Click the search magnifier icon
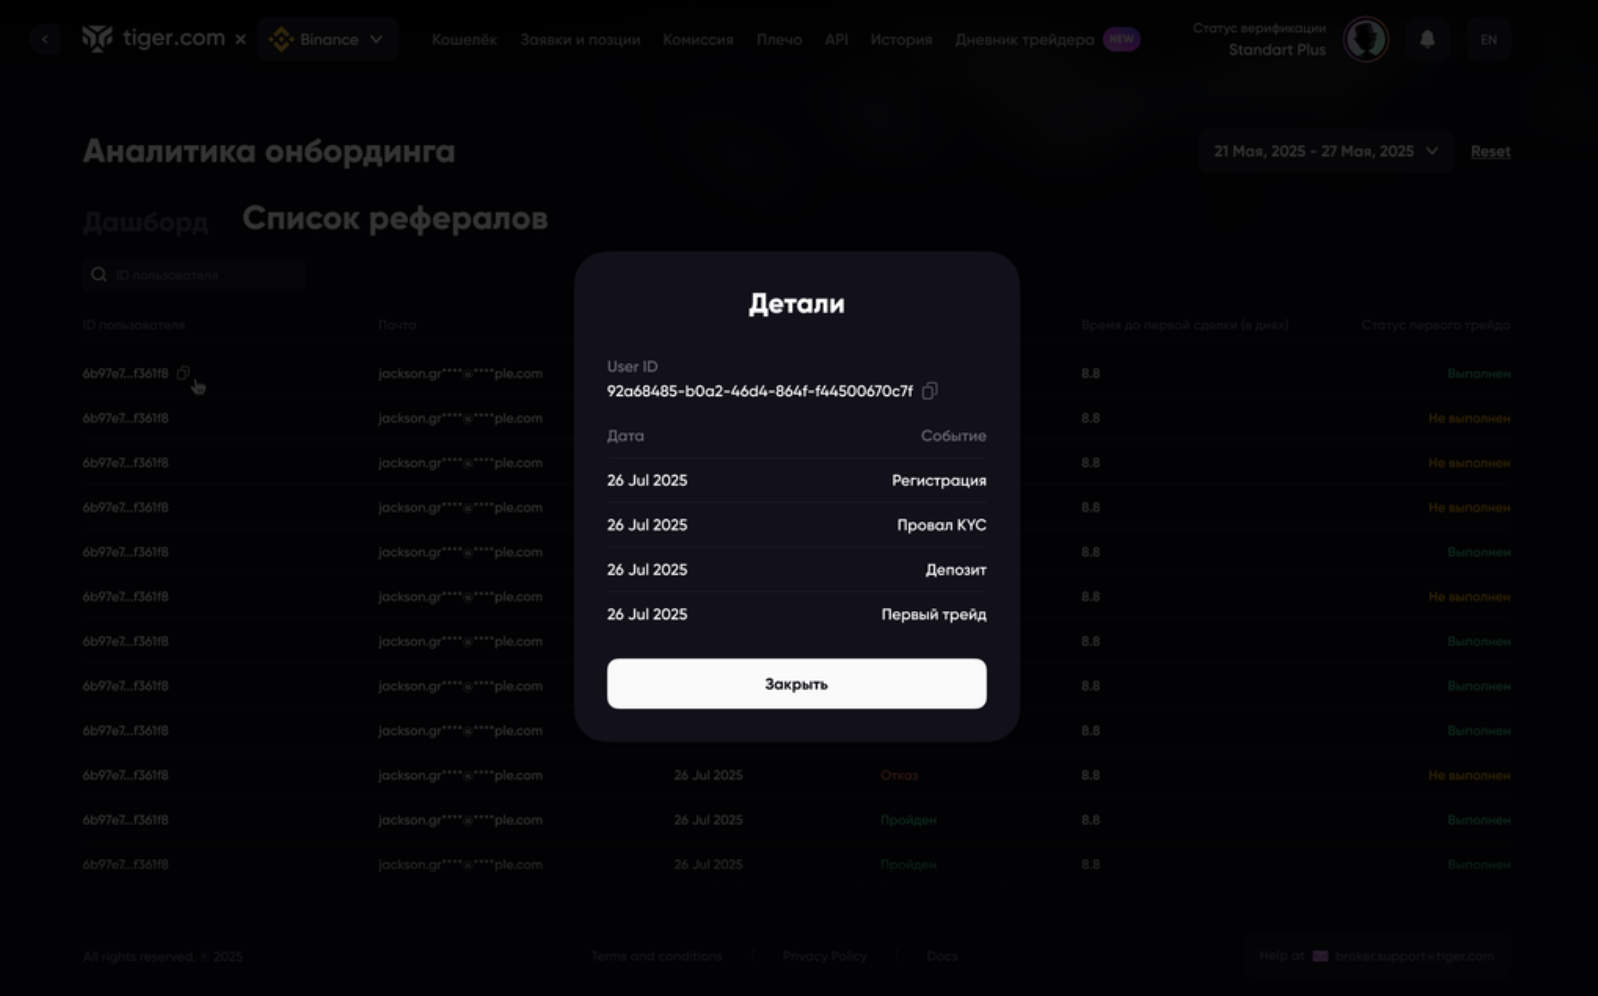Viewport: 1598px width, 996px height. click(x=99, y=275)
